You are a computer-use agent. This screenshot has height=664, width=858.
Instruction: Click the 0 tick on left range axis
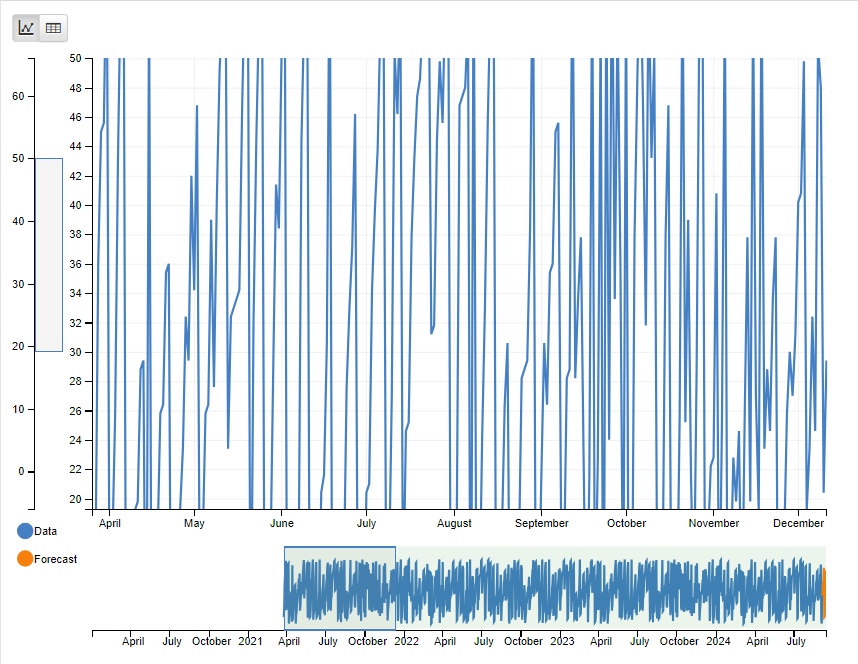tap(22, 471)
